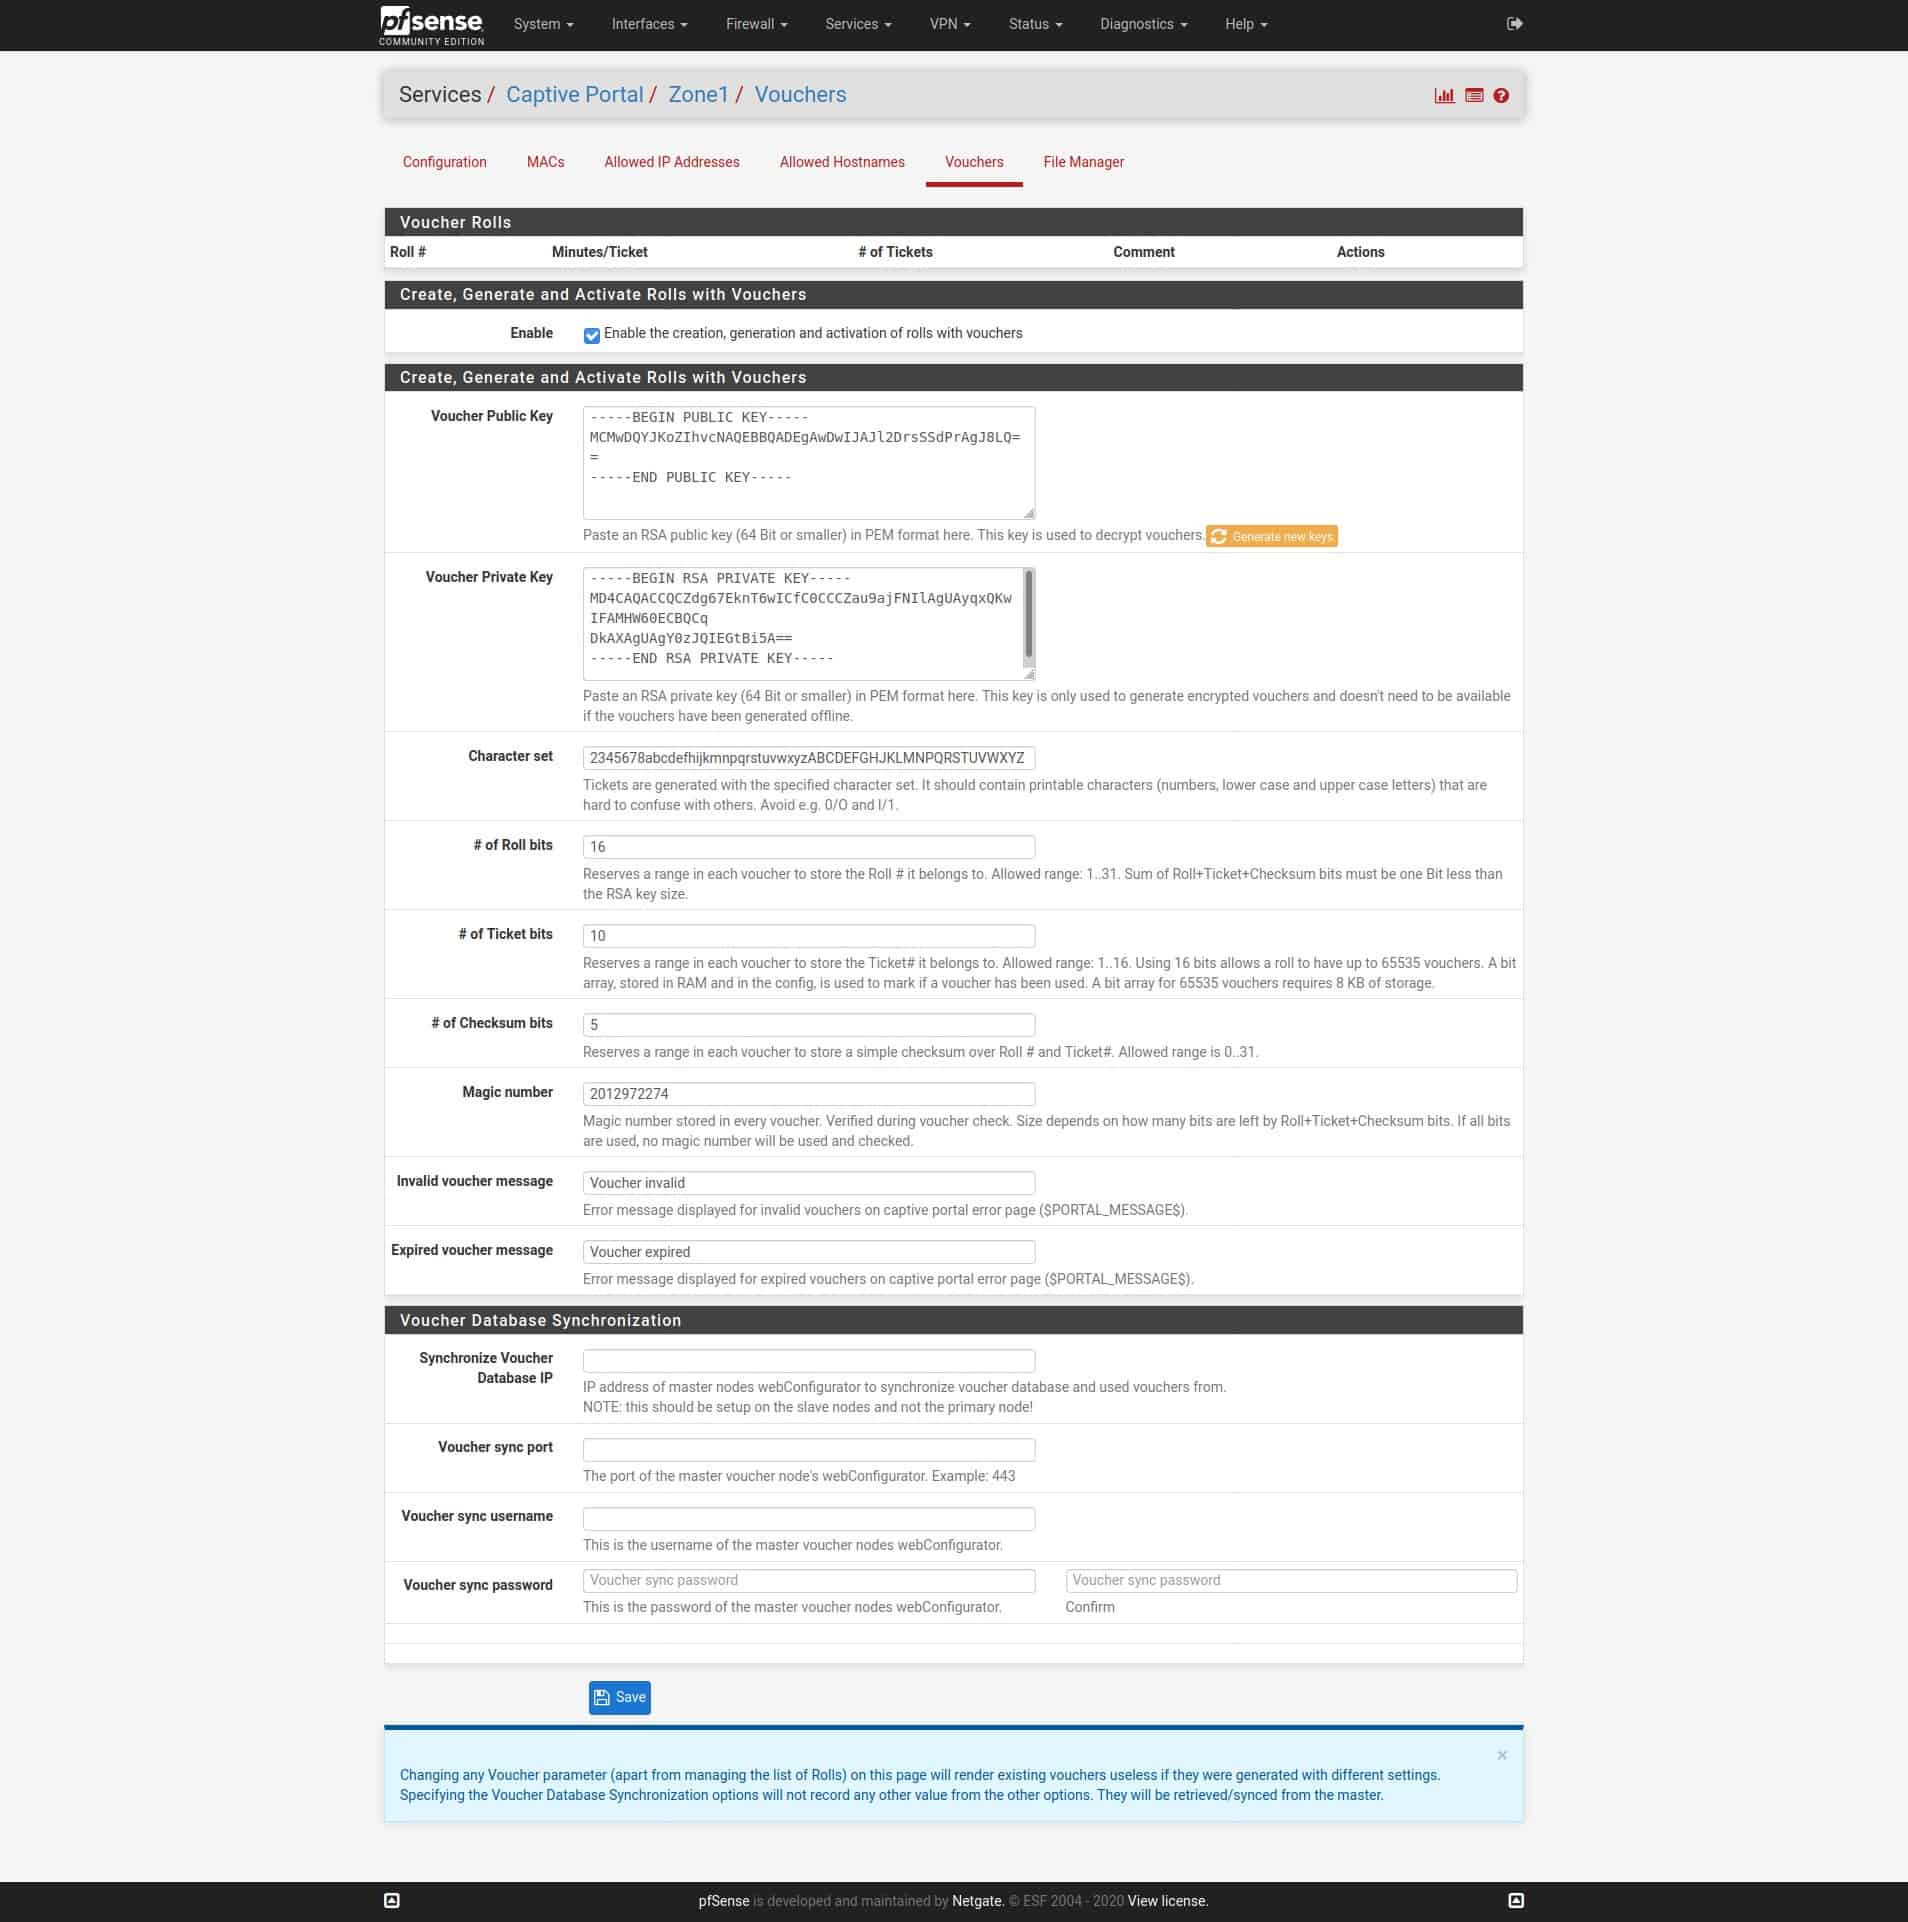Click the password Confirm field

pos(1291,1581)
